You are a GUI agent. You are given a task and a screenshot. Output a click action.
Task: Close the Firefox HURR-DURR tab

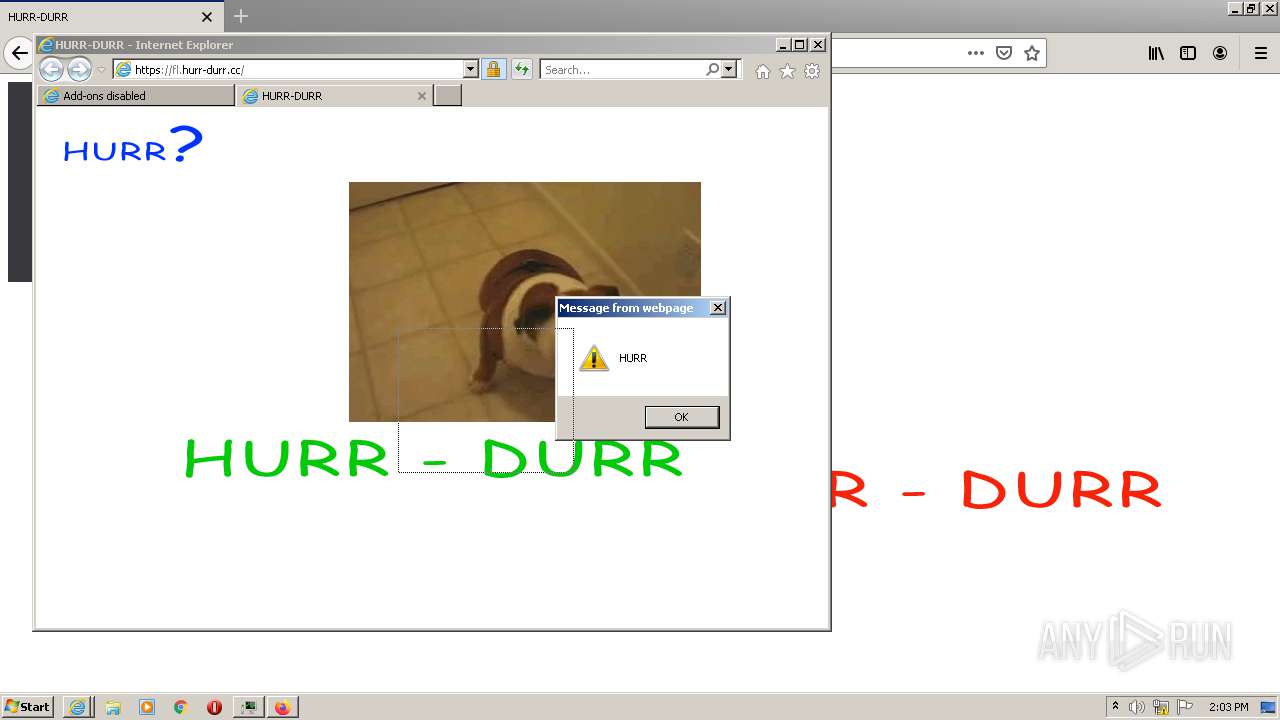(x=207, y=17)
